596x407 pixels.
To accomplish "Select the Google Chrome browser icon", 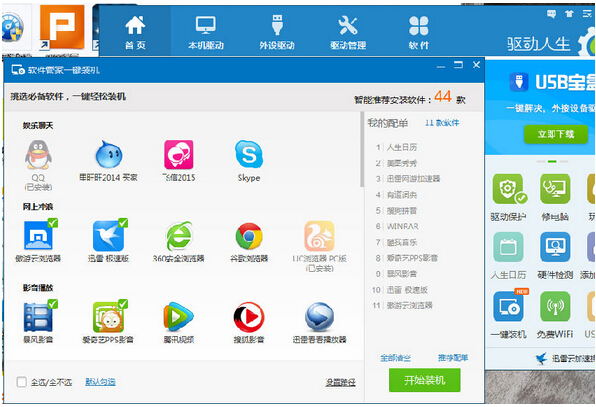I will pos(249,236).
